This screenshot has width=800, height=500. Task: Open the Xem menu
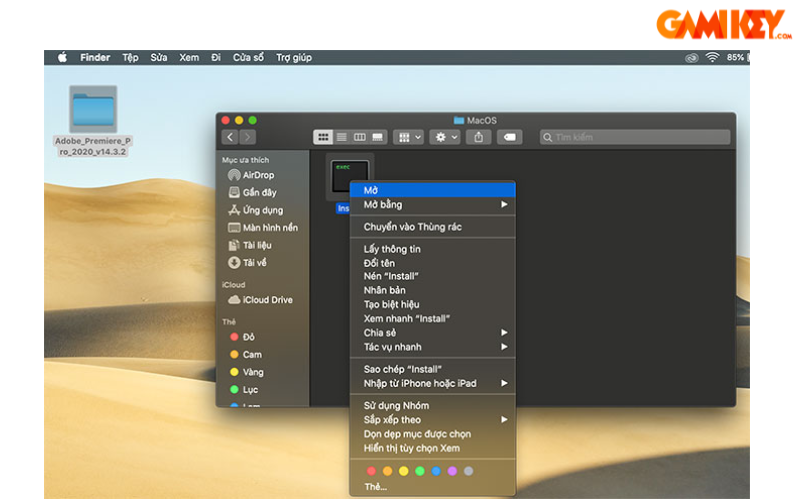[189, 58]
